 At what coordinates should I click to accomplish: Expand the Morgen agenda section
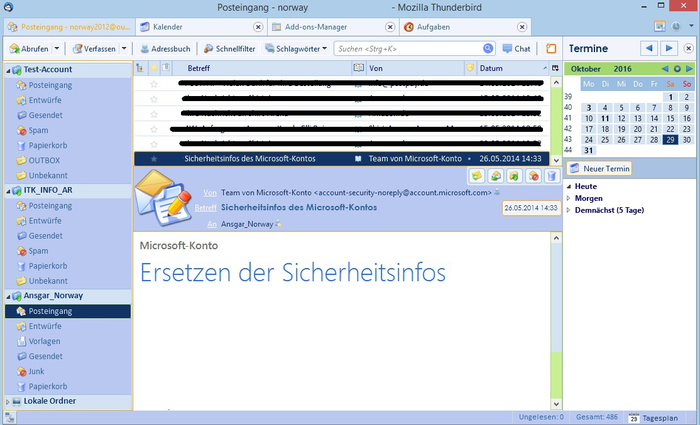click(x=569, y=198)
